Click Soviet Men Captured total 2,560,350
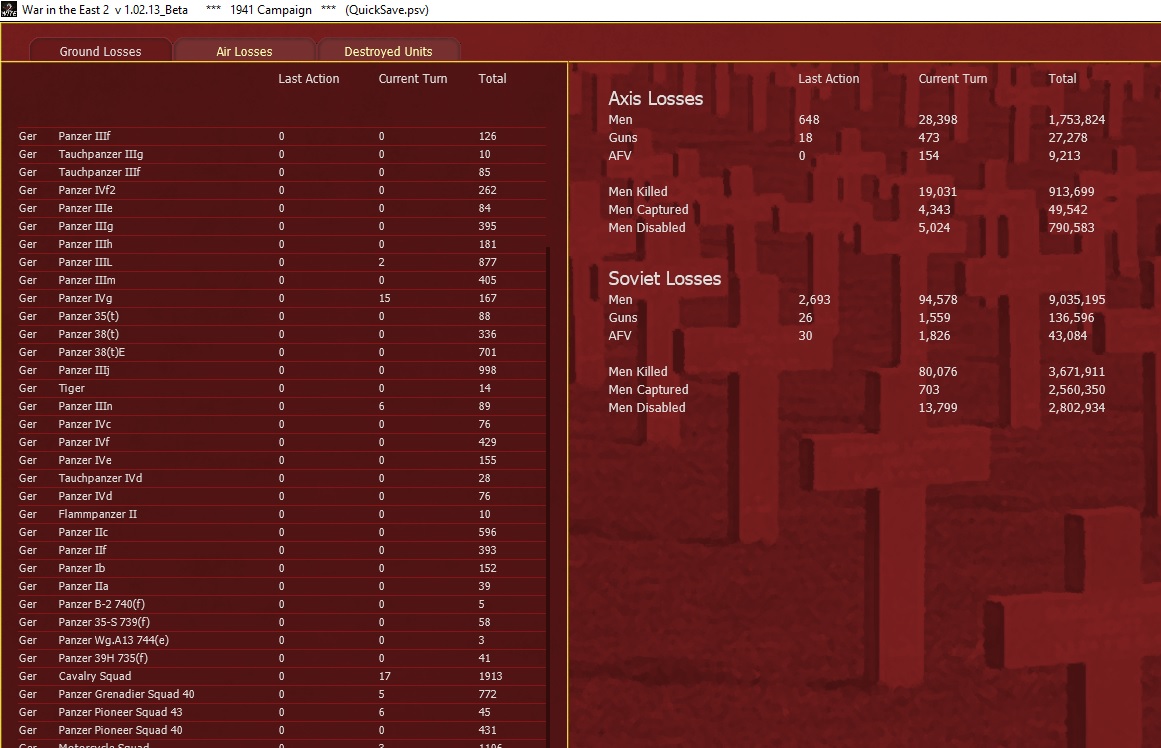This screenshot has height=748, width=1161. pyautogui.click(x=1077, y=390)
